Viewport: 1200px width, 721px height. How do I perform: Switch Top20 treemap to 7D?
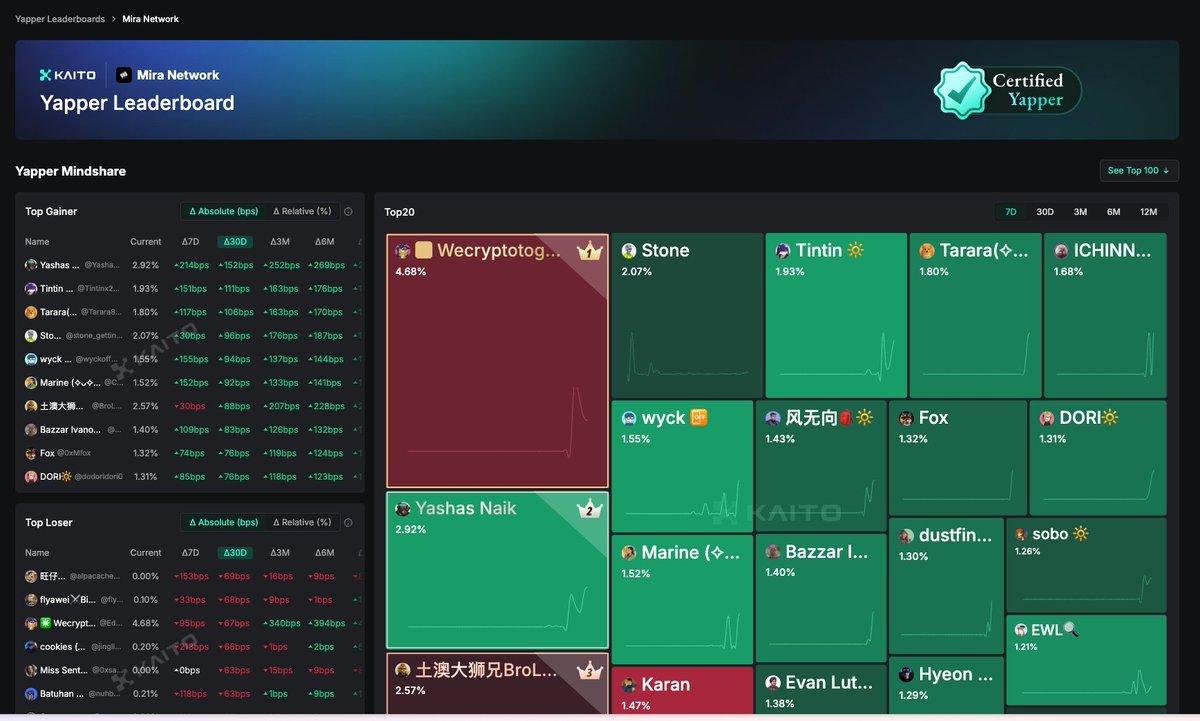(1011, 212)
